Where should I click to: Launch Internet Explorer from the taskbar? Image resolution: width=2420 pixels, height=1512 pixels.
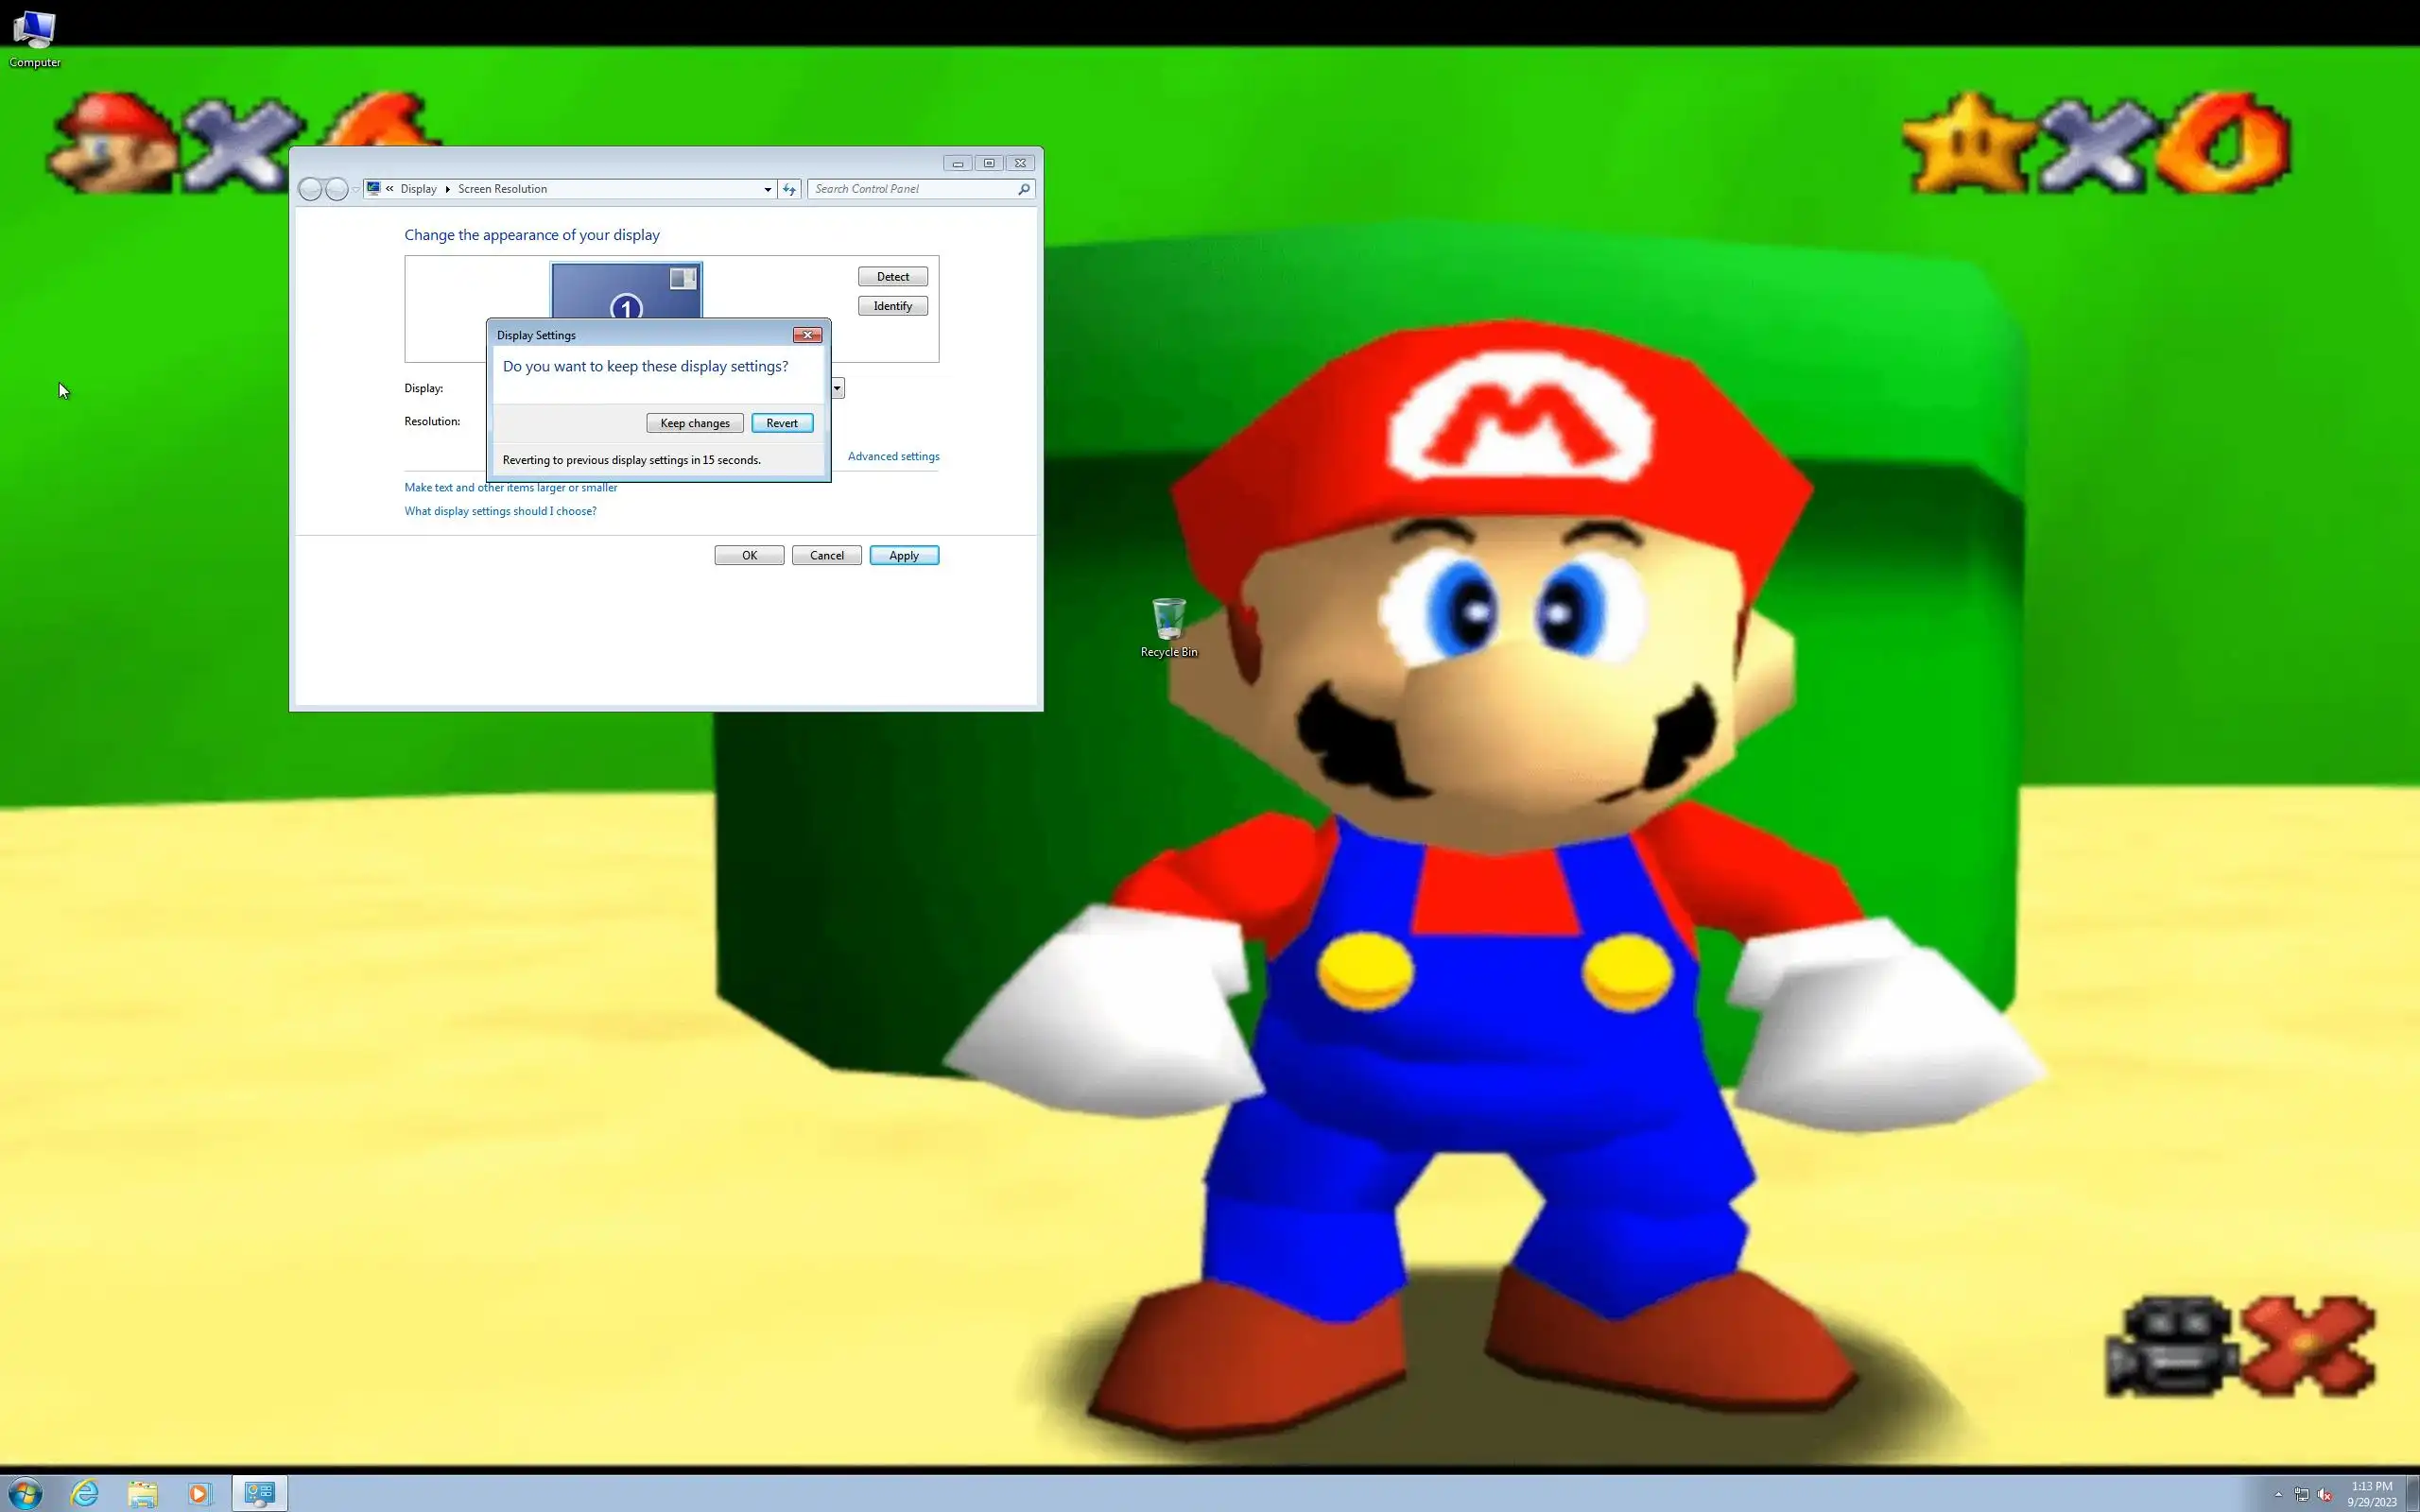click(x=85, y=1493)
